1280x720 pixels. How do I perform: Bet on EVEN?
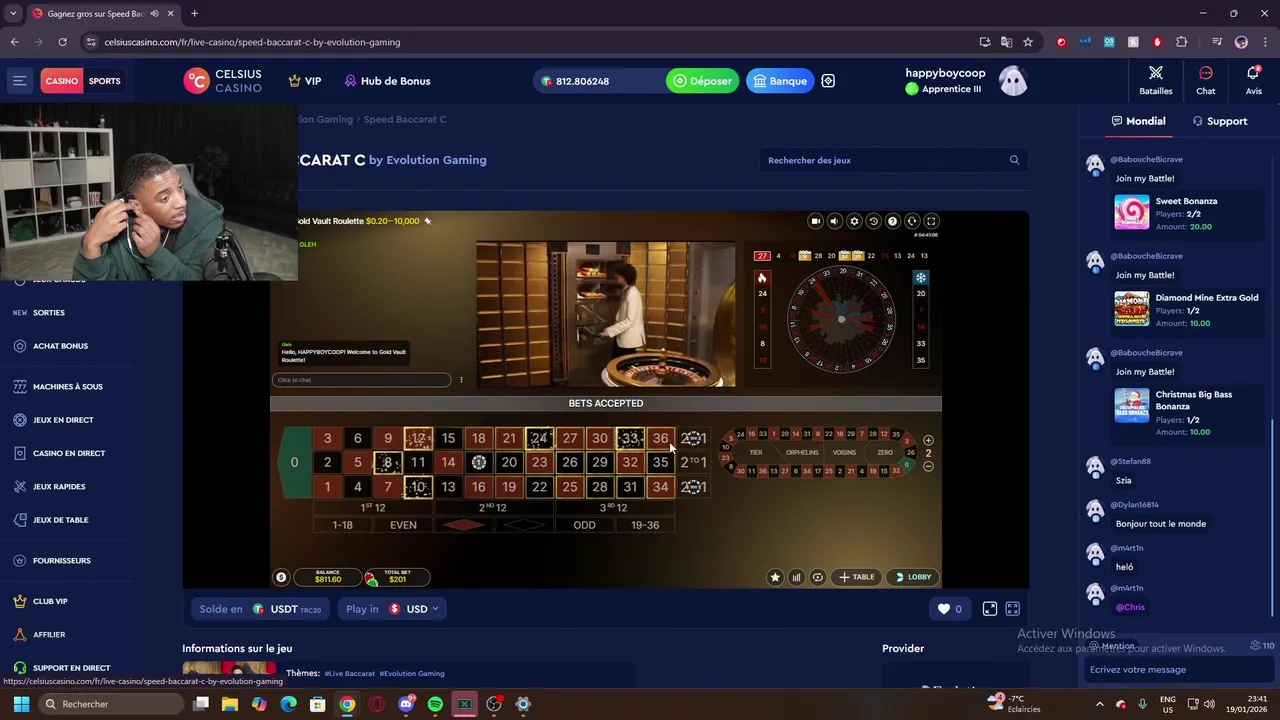pyautogui.click(x=403, y=525)
